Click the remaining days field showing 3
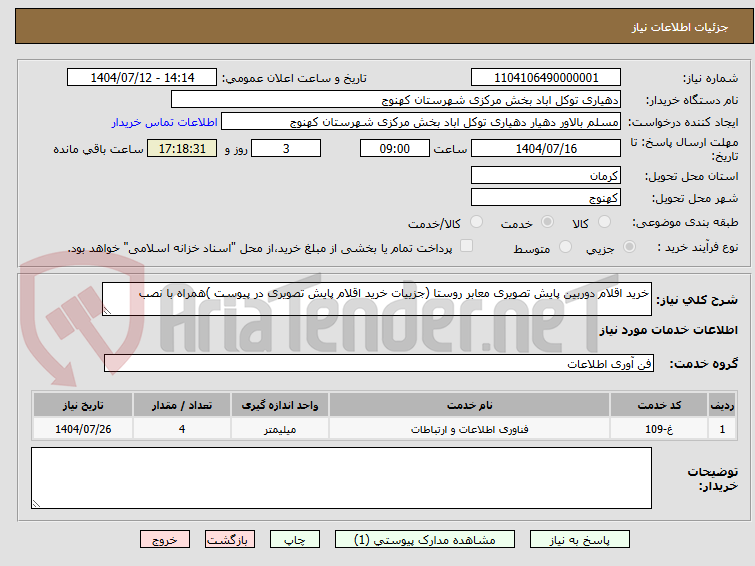This screenshot has height=566, width=755. 286,148
